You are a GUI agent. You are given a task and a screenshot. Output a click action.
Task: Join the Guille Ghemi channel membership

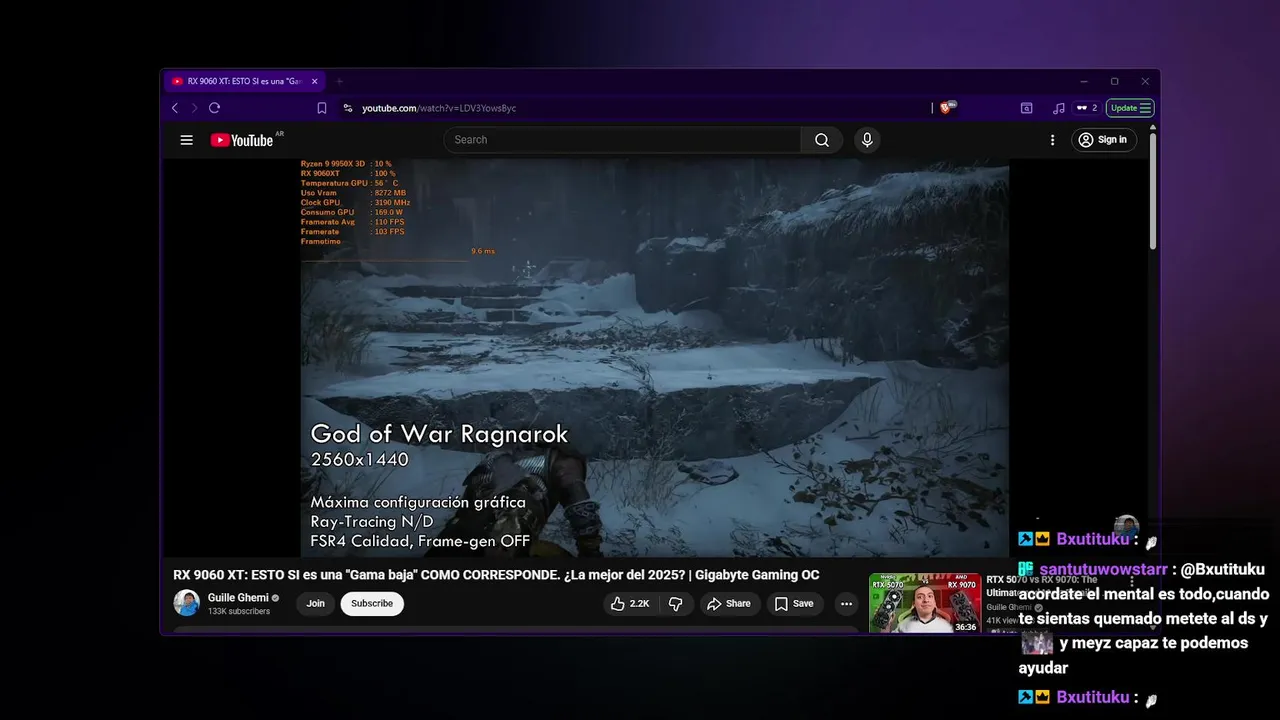(316, 604)
